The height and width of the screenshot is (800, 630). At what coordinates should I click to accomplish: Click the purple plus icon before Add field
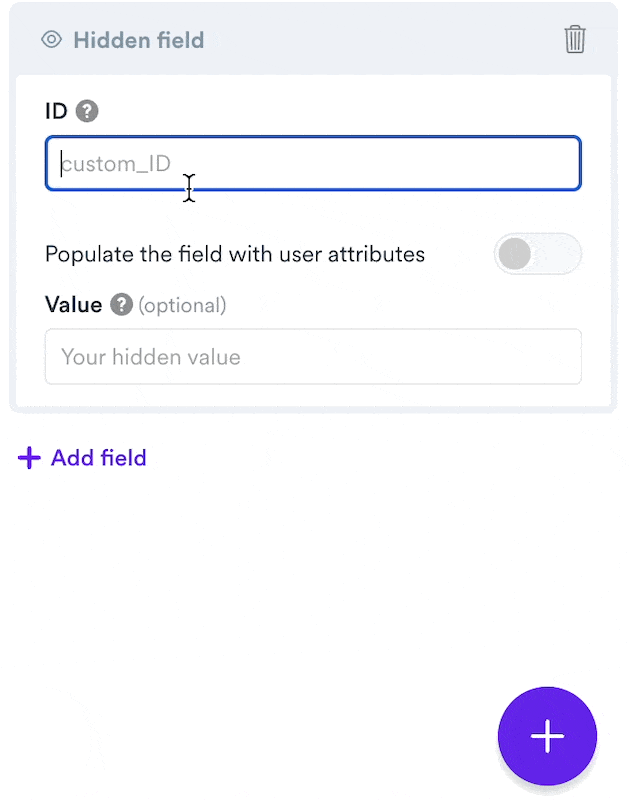click(x=29, y=458)
